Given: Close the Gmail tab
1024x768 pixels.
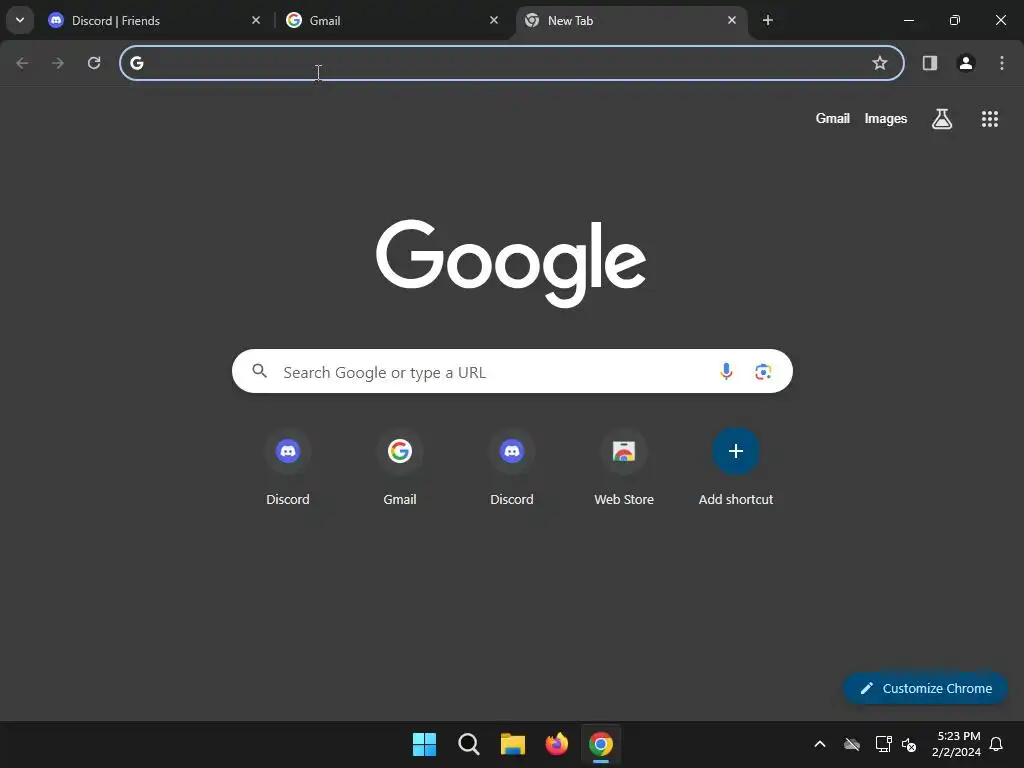Looking at the screenshot, I should pyautogui.click(x=494, y=20).
